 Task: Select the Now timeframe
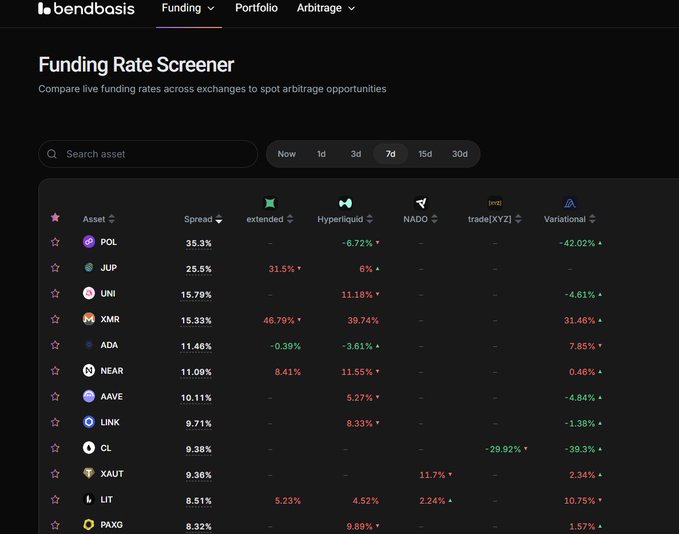pyautogui.click(x=287, y=154)
